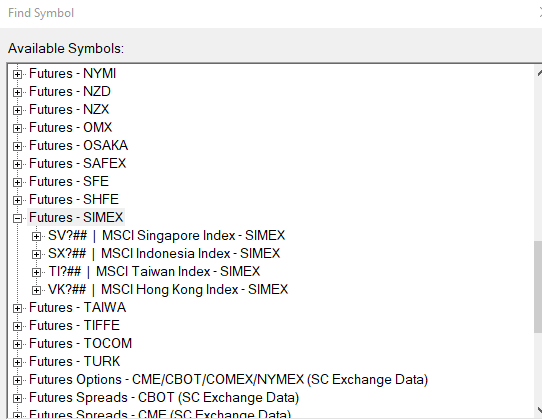Viewport: 542px width, 420px height.
Task: Select the Futures - SHFE row
Action: pyautogui.click(x=74, y=199)
